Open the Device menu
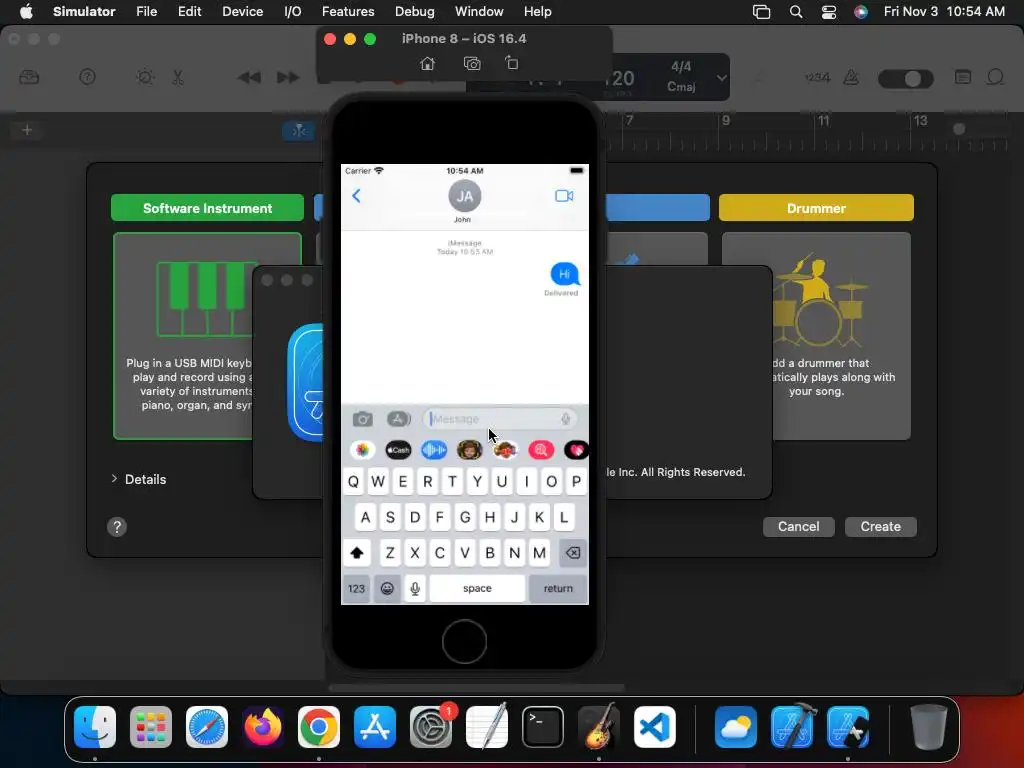1024x768 pixels. pyautogui.click(x=242, y=11)
